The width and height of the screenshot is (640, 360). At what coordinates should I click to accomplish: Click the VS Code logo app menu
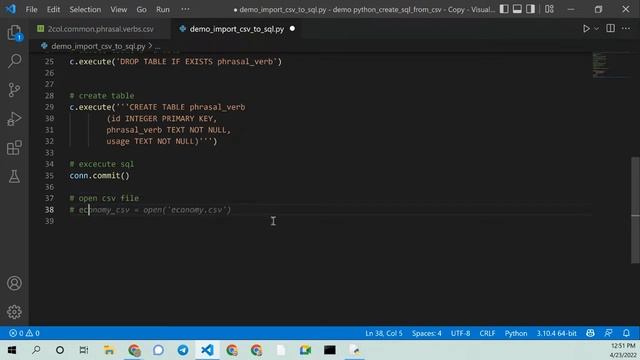click(11, 9)
